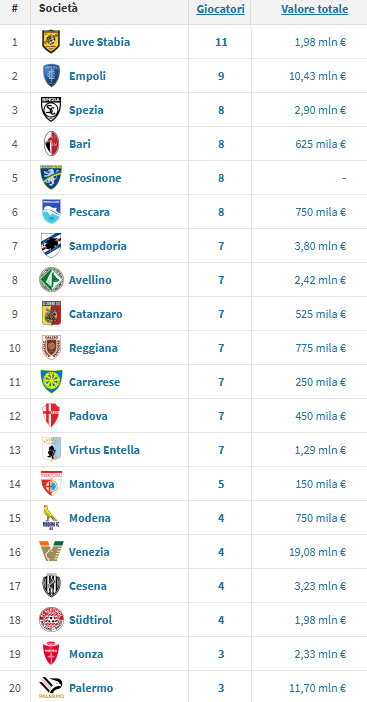
Task: Sort table by Giocatori column
Action: tap(221, 9)
